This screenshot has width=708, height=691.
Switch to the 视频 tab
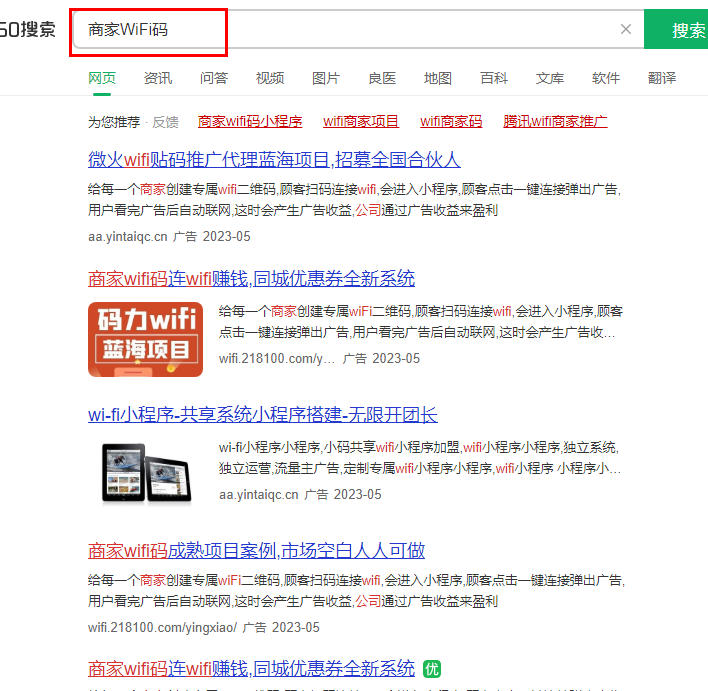270,78
